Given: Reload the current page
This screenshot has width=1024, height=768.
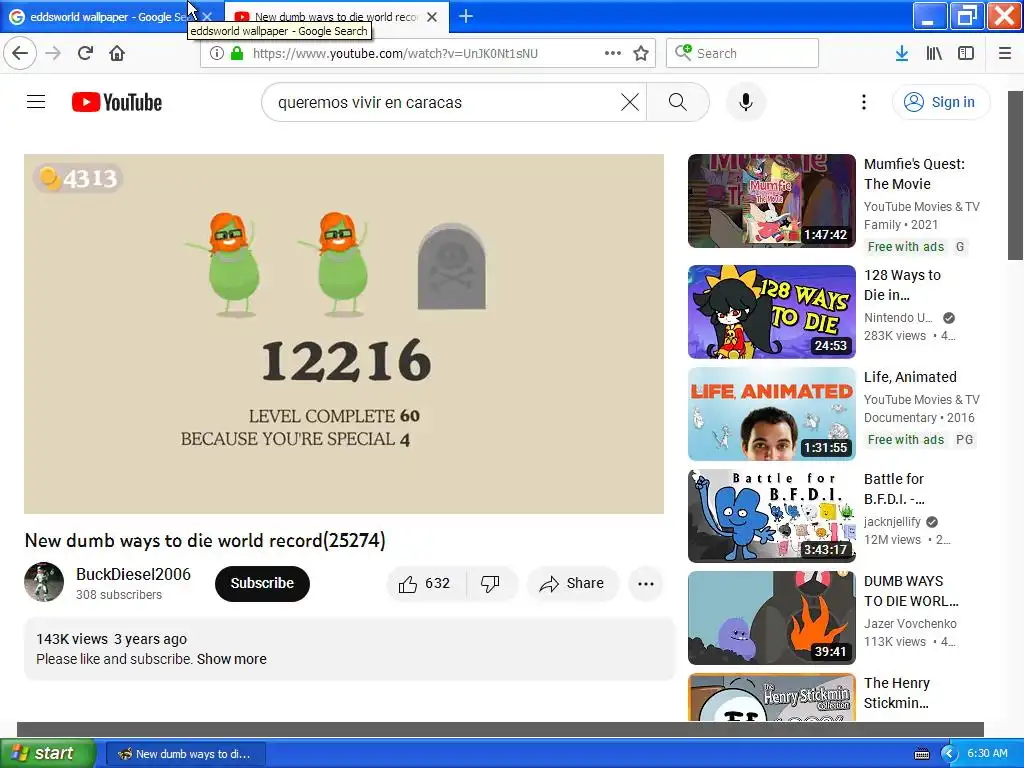Looking at the screenshot, I should [86, 53].
